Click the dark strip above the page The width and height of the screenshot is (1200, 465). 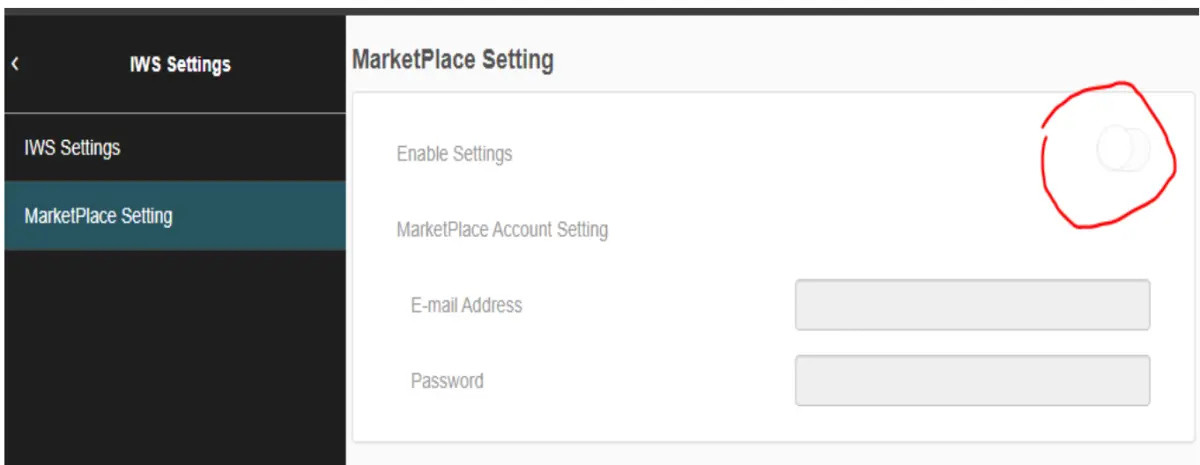(600, 4)
